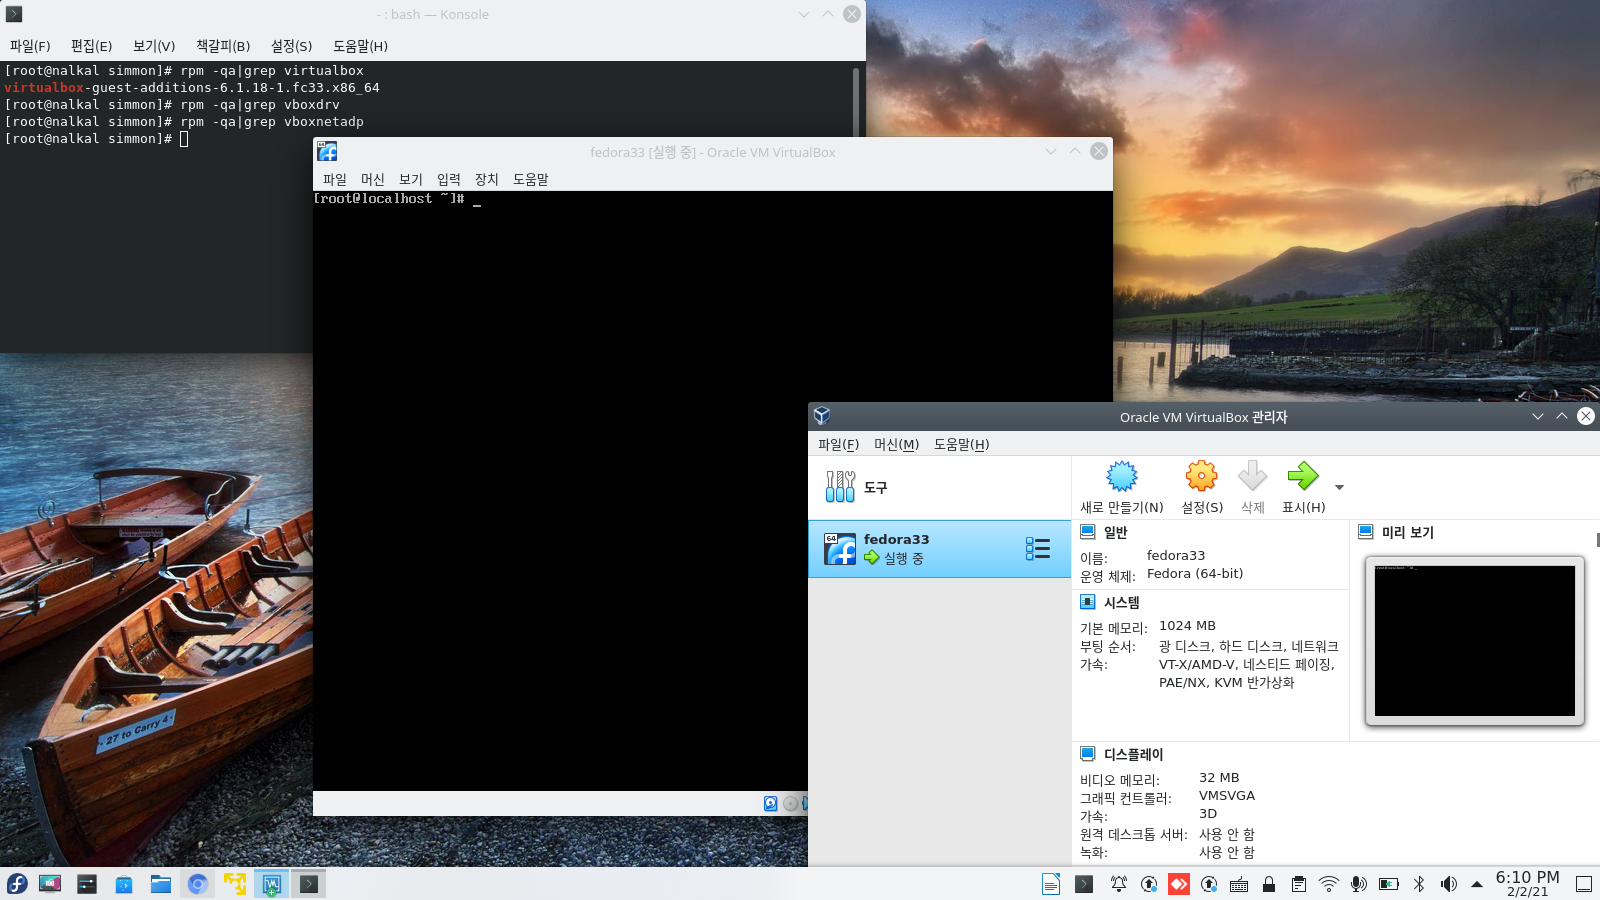Open Bluetooth menu in system tray

[x=1419, y=884]
